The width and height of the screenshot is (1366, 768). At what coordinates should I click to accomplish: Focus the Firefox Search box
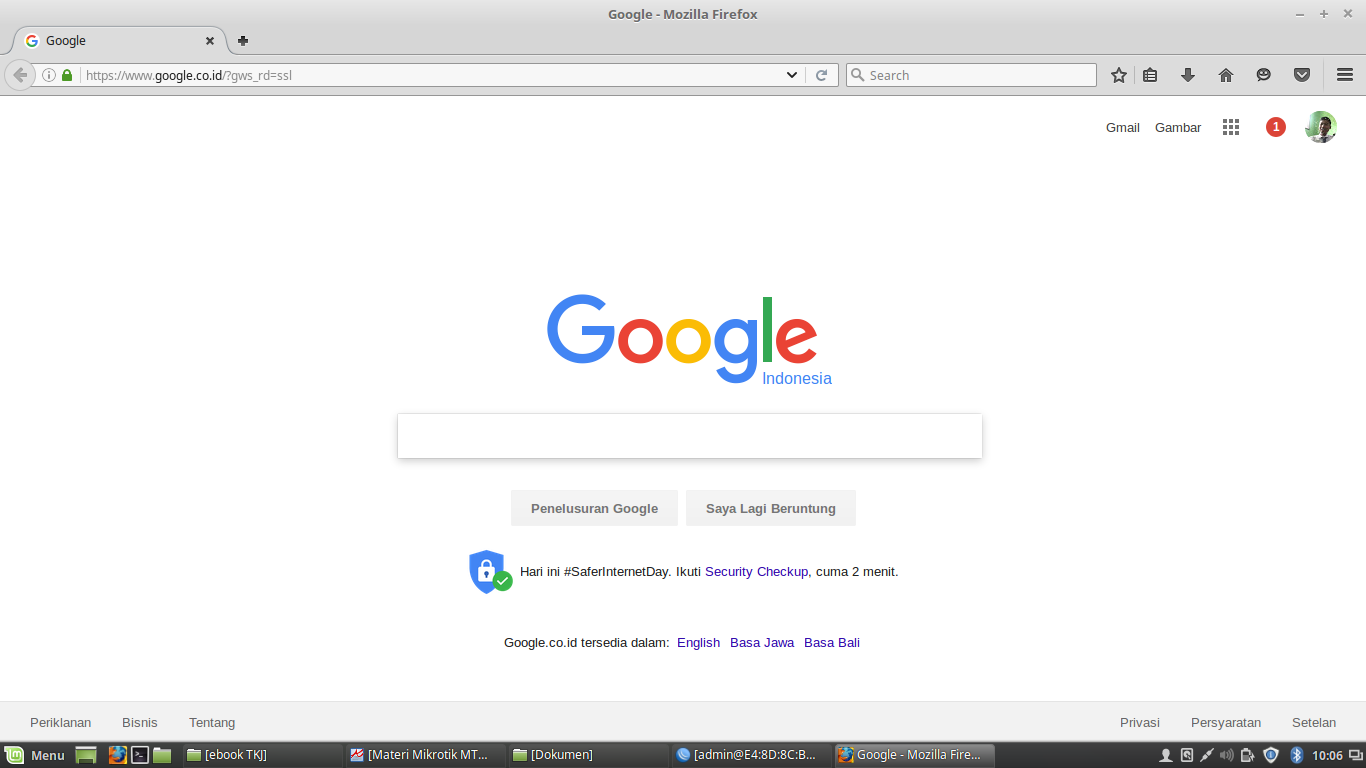tap(971, 75)
